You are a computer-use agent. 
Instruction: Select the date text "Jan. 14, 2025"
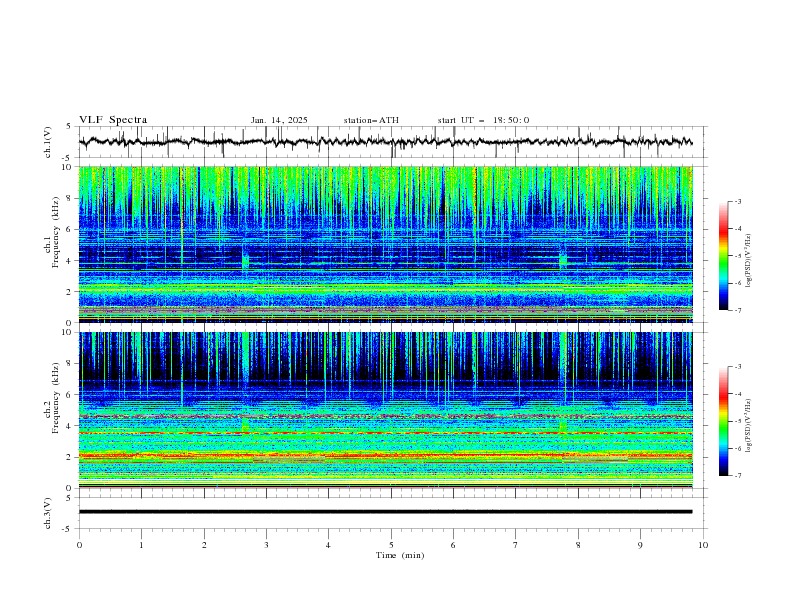279,120
